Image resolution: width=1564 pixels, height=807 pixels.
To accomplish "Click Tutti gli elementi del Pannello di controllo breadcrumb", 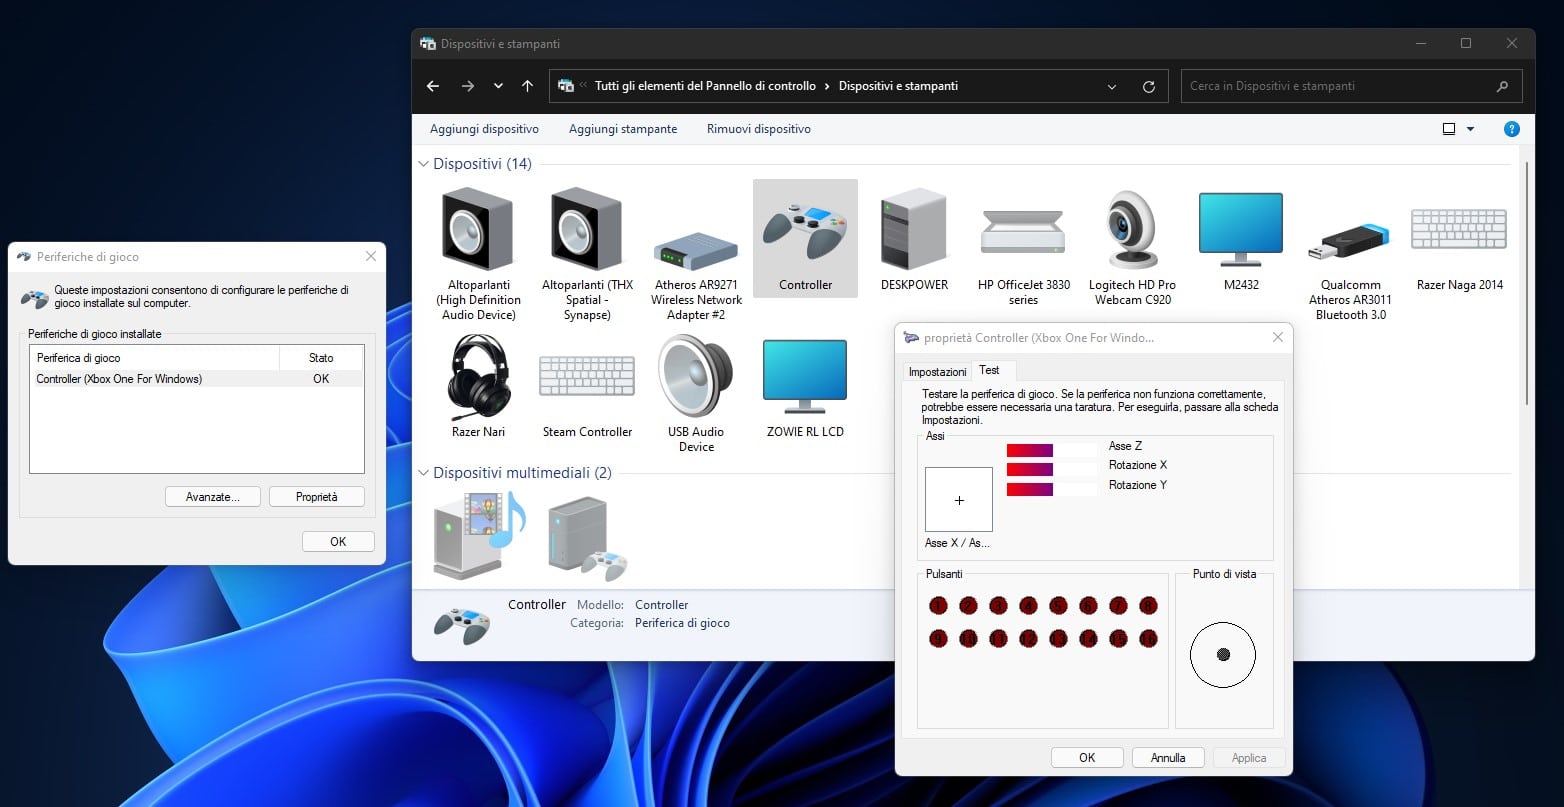I will [x=705, y=86].
